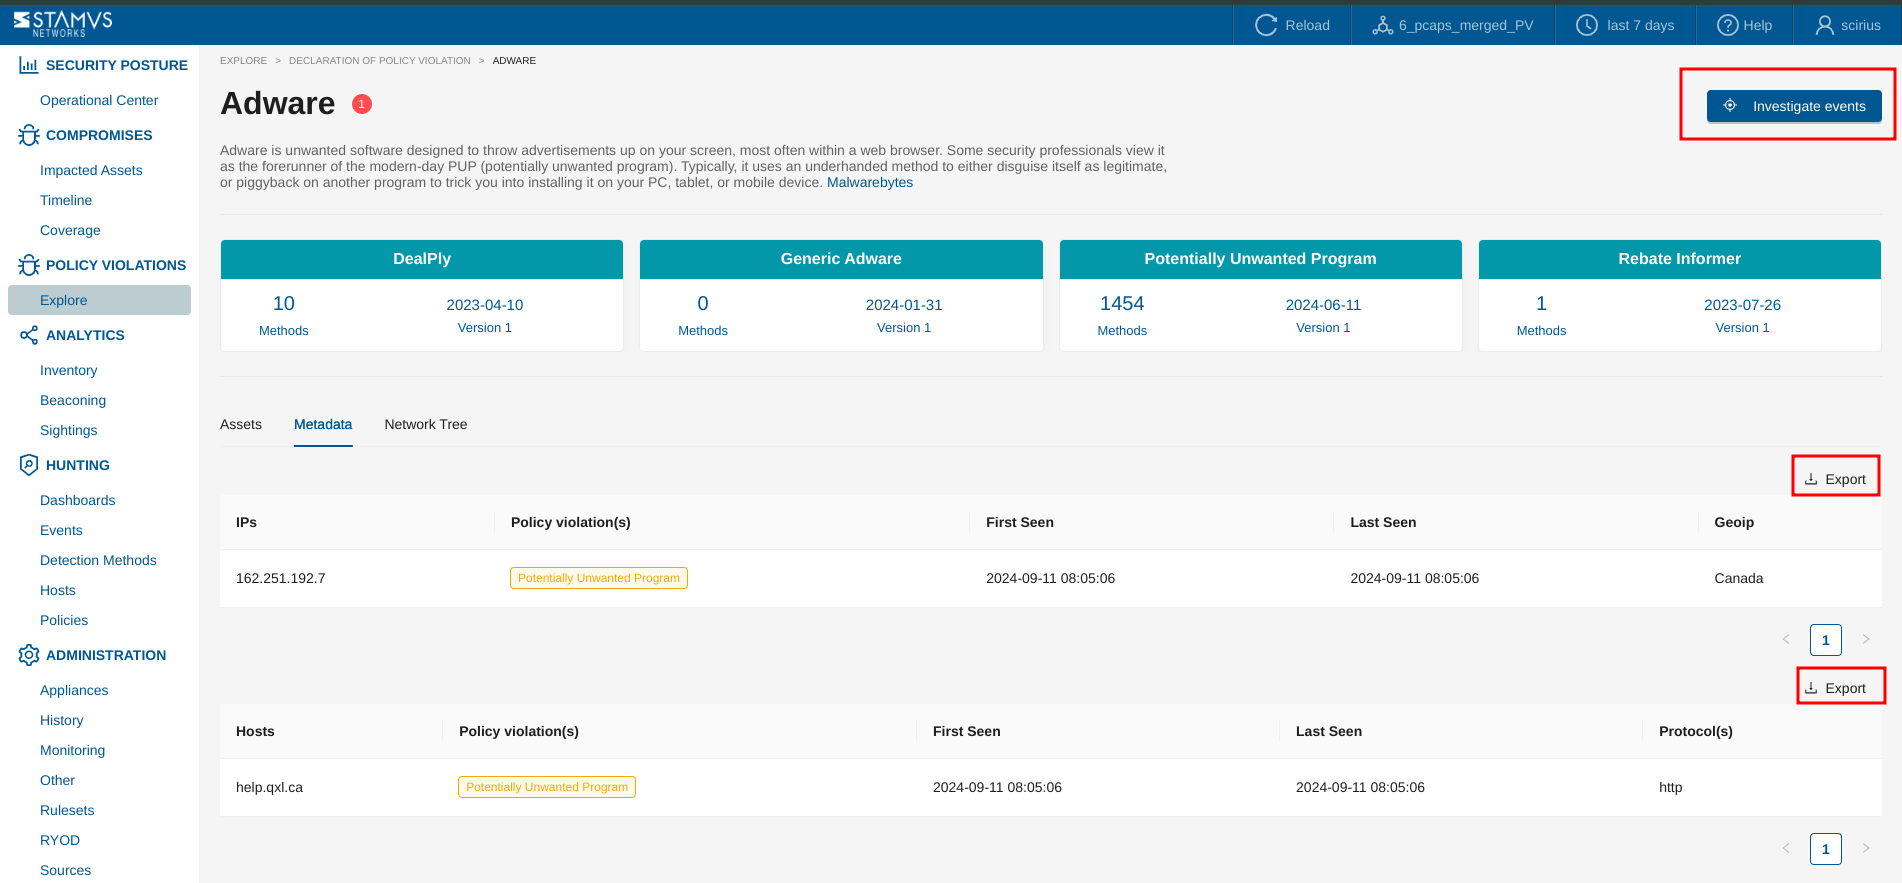
Task: Open the Potentially Unwanted Program card
Action: [1260, 259]
